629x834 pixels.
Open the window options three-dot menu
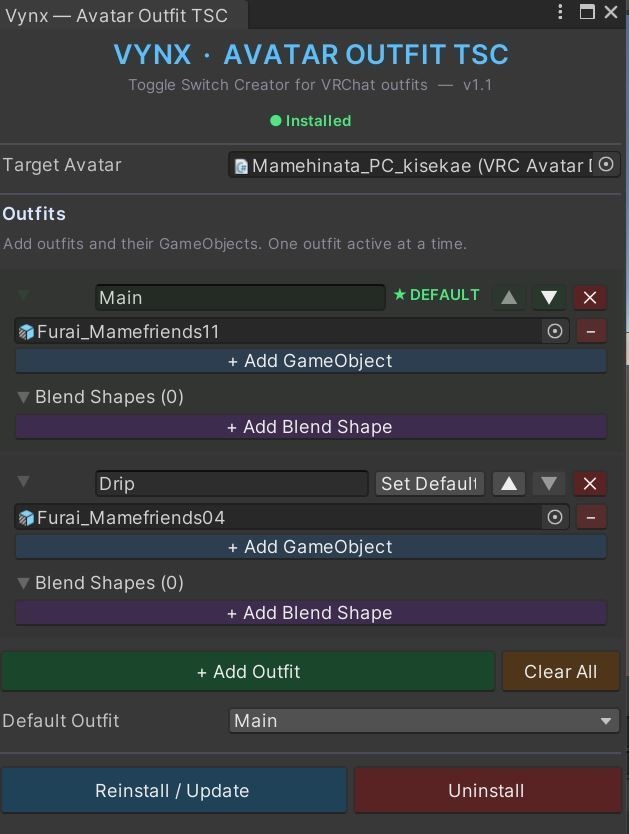pyautogui.click(x=561, y=12)
